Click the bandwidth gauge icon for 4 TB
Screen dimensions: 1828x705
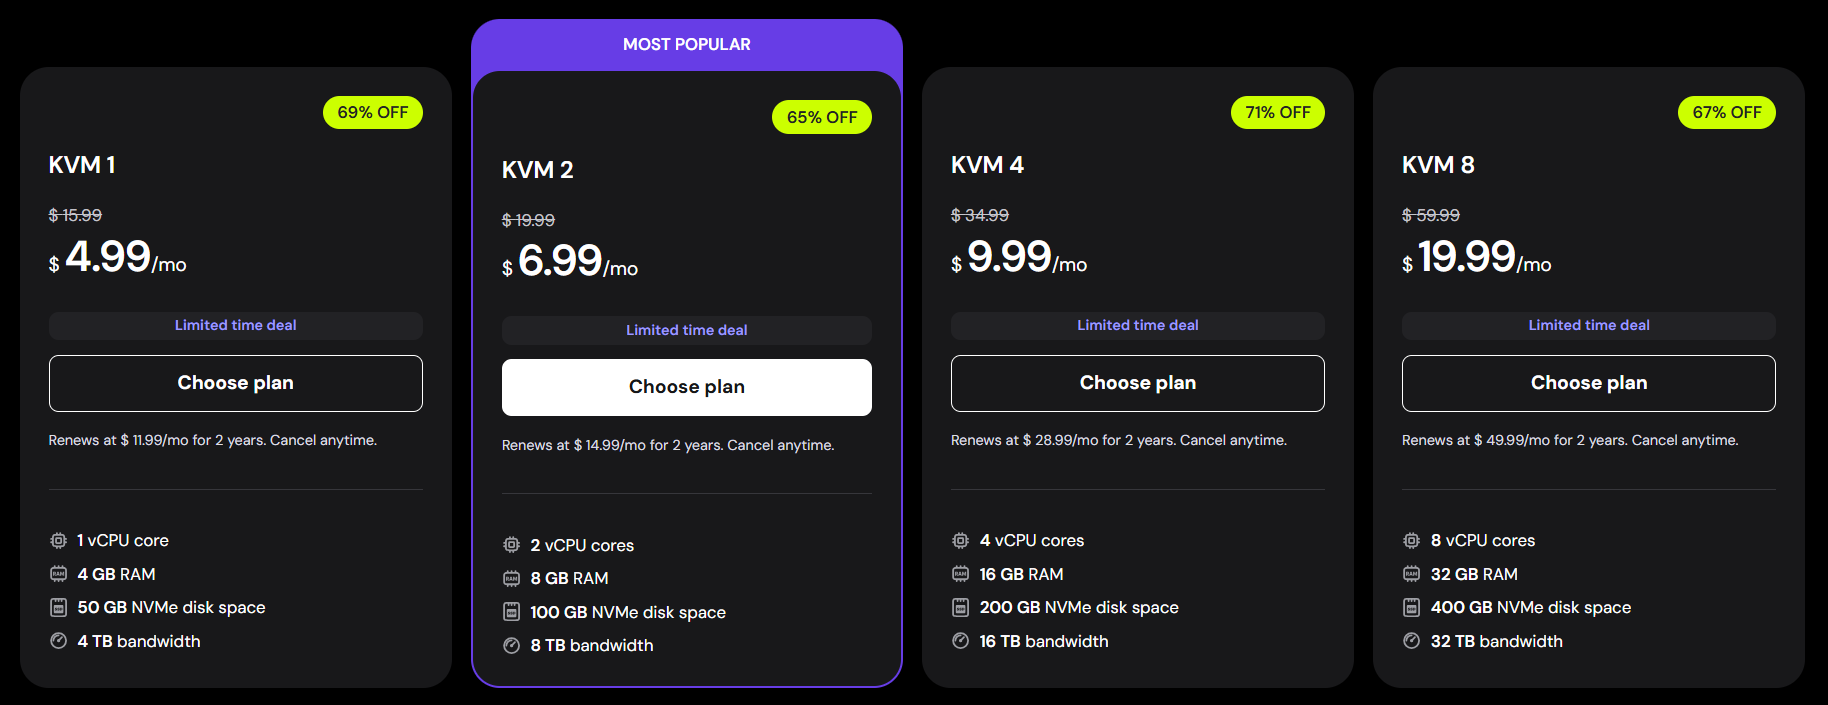coord(59,641)
